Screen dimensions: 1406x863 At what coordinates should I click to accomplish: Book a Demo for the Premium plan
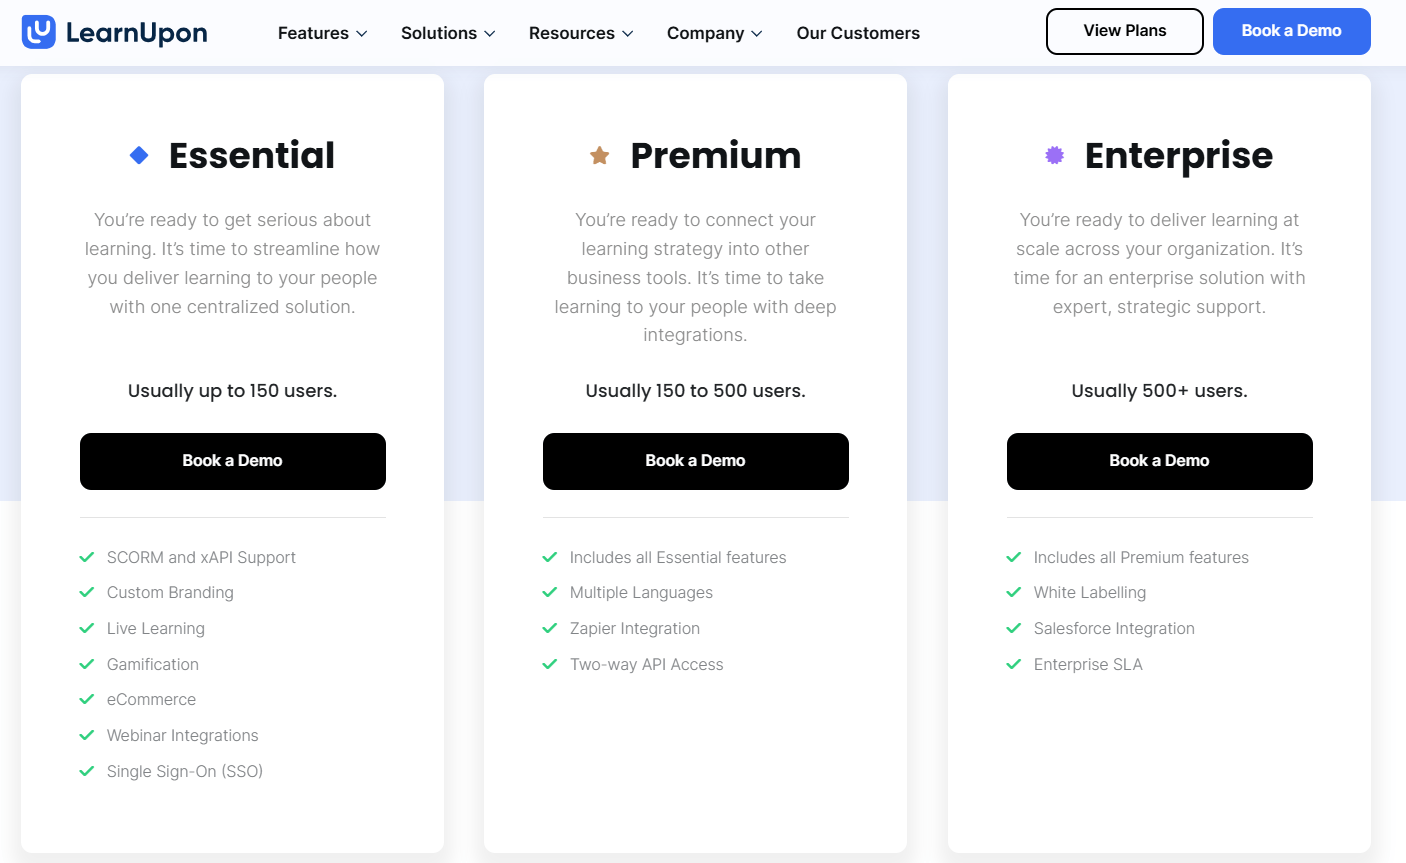coord(695,461)
